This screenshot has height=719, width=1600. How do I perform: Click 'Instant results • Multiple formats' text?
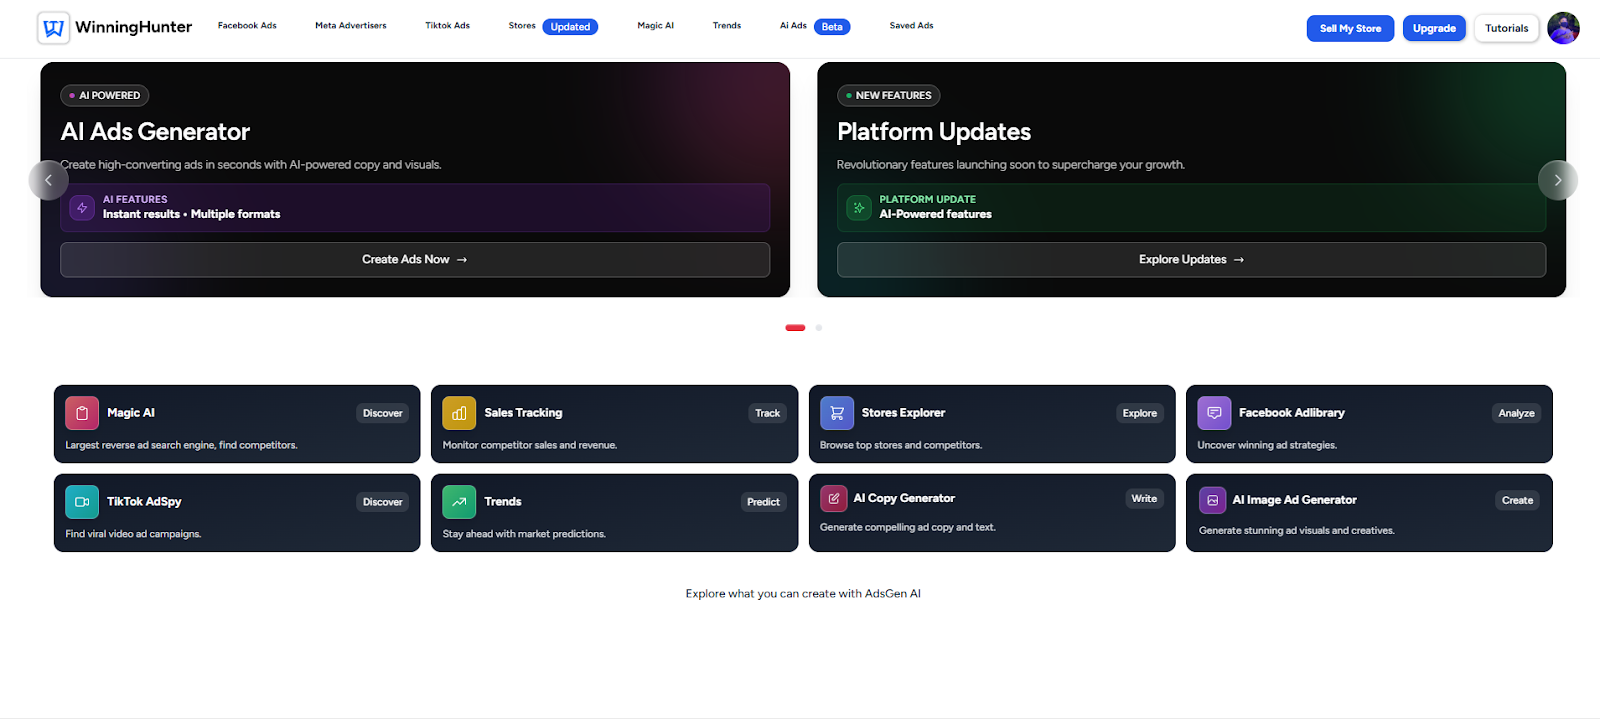[x=191, y=214]
